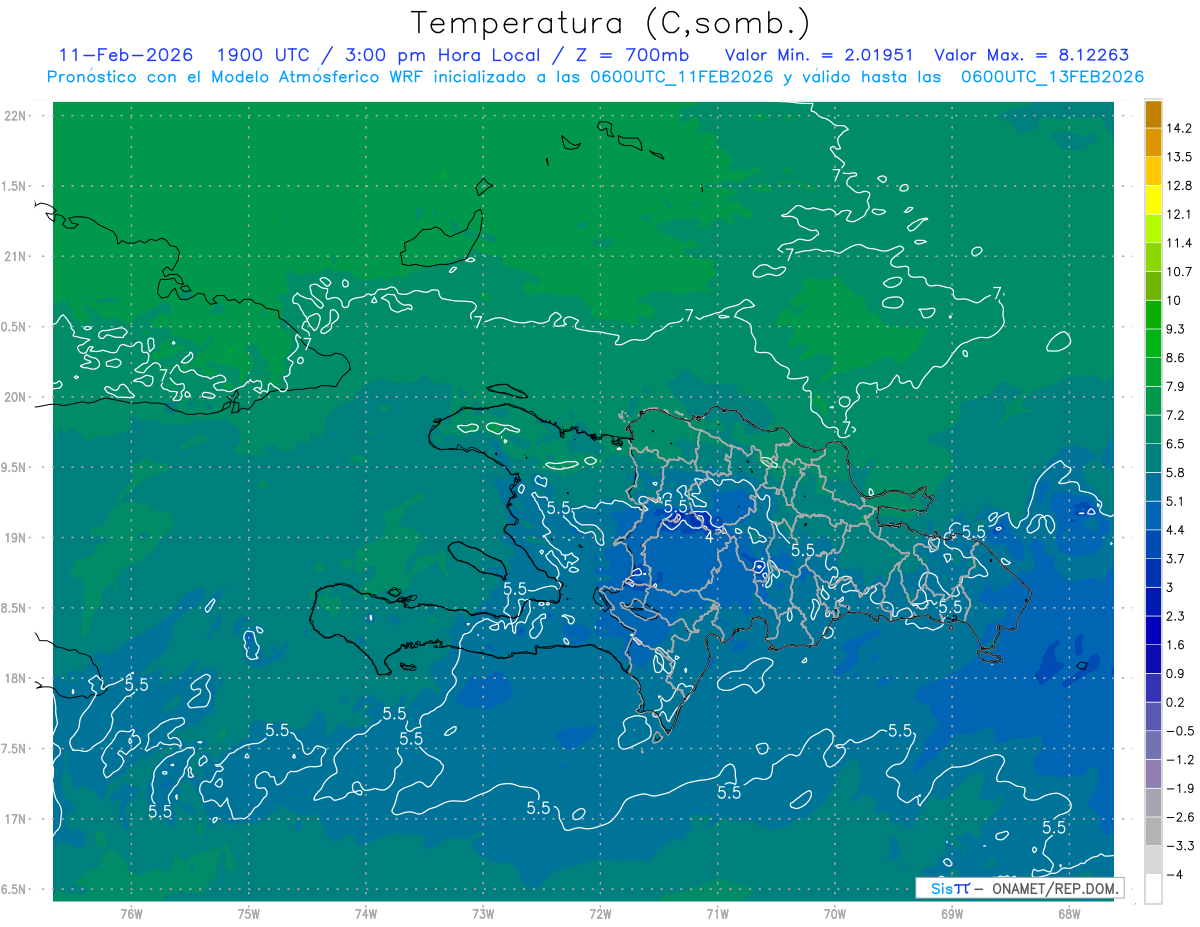Click the '14.2' colorbar label
The image size is (1200, 927).
tap(1181, 128)
